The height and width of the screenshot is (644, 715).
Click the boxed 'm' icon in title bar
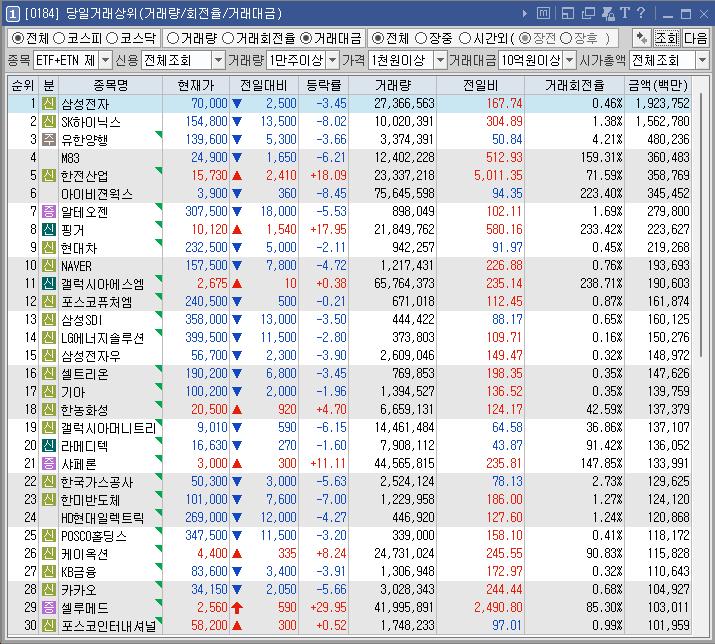coord(543,13)
